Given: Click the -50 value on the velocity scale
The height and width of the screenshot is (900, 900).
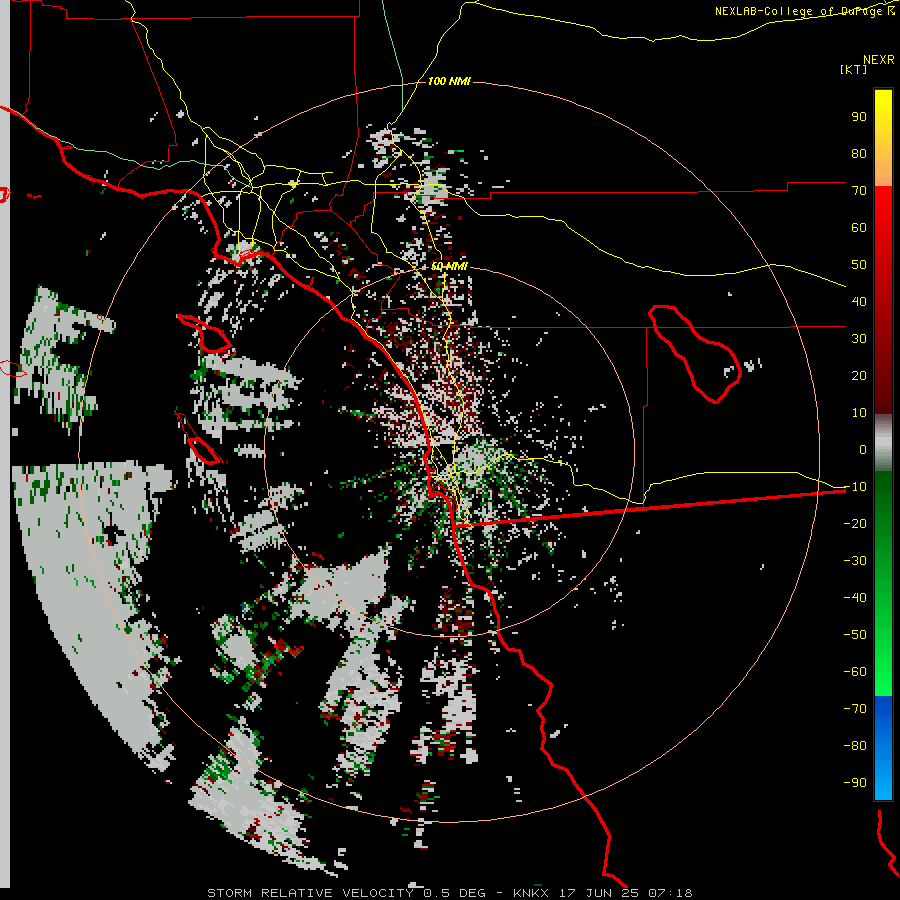Looking at the screenshot, I should pos(855,635).
